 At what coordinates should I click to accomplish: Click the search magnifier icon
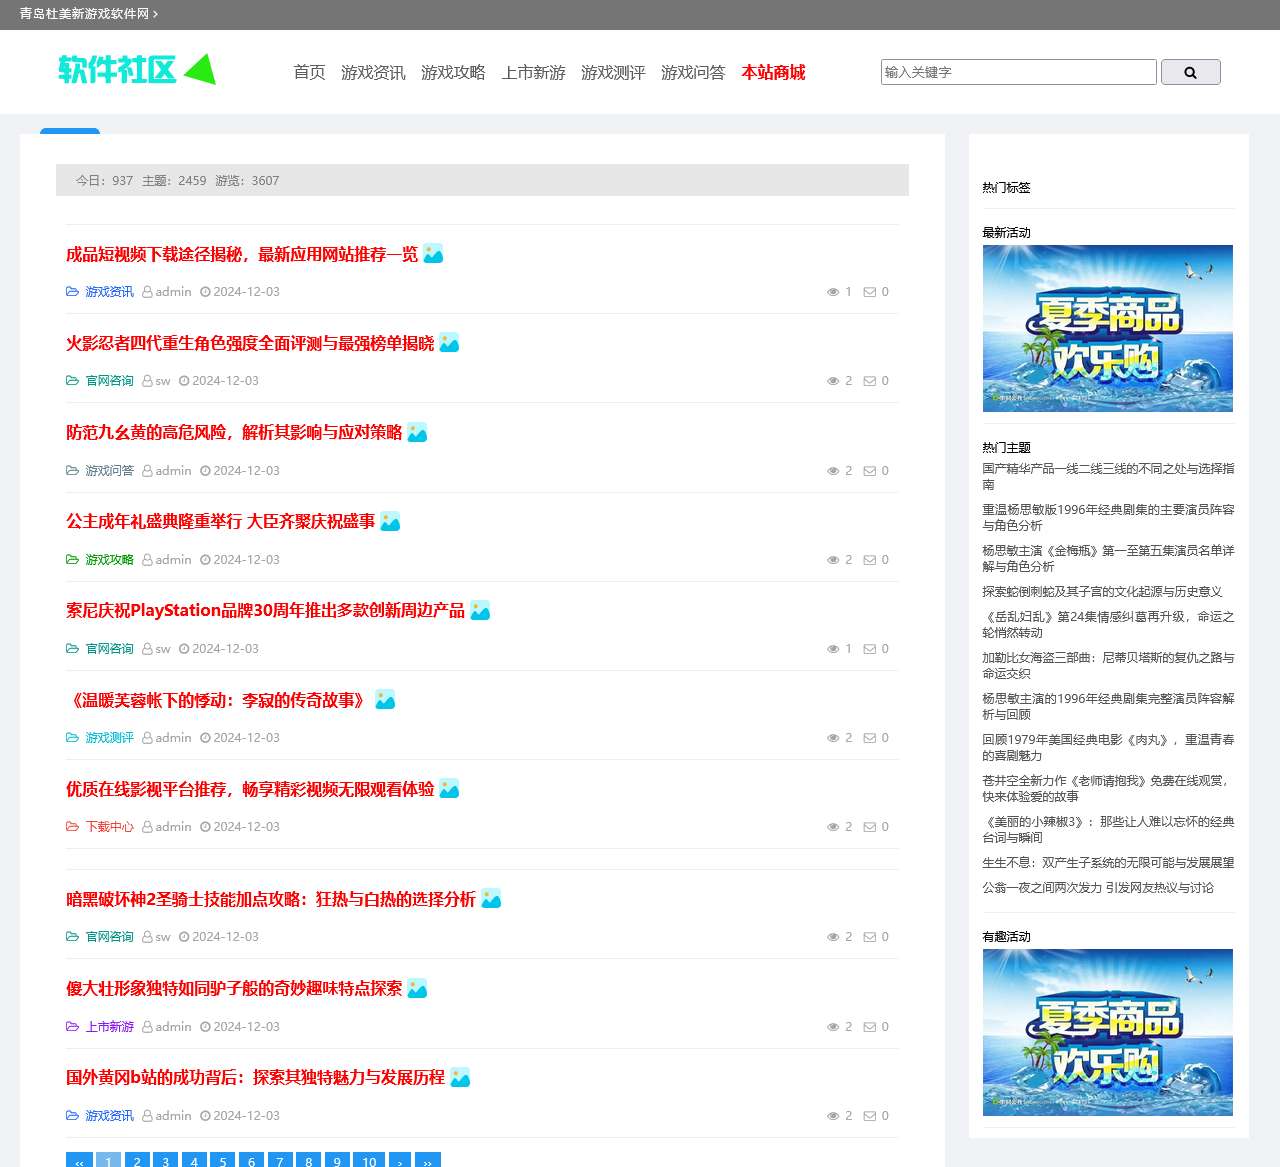(x=1190, y=71)
